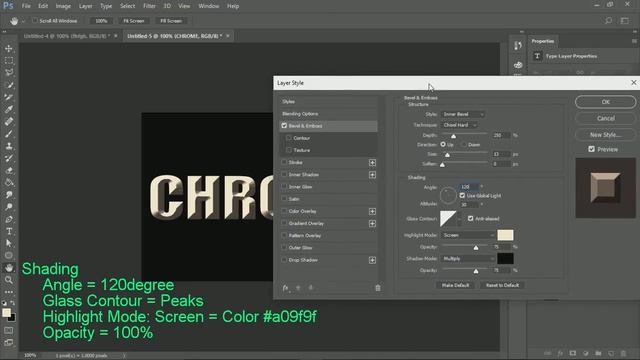Select the Brush tool
The image size is (640, 360).
(9, 134)
